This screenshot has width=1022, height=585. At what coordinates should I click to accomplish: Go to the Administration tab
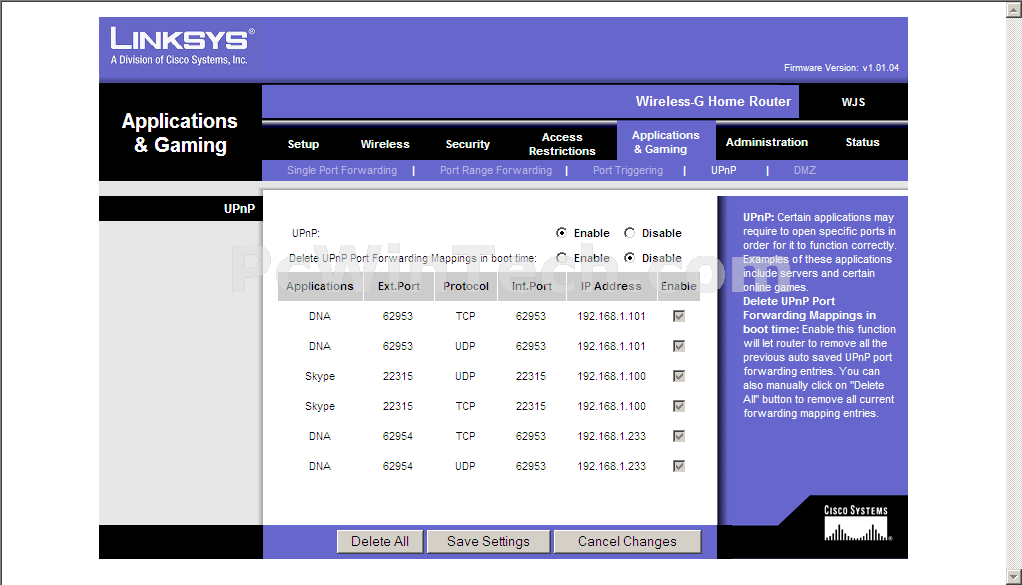[766, 142]
